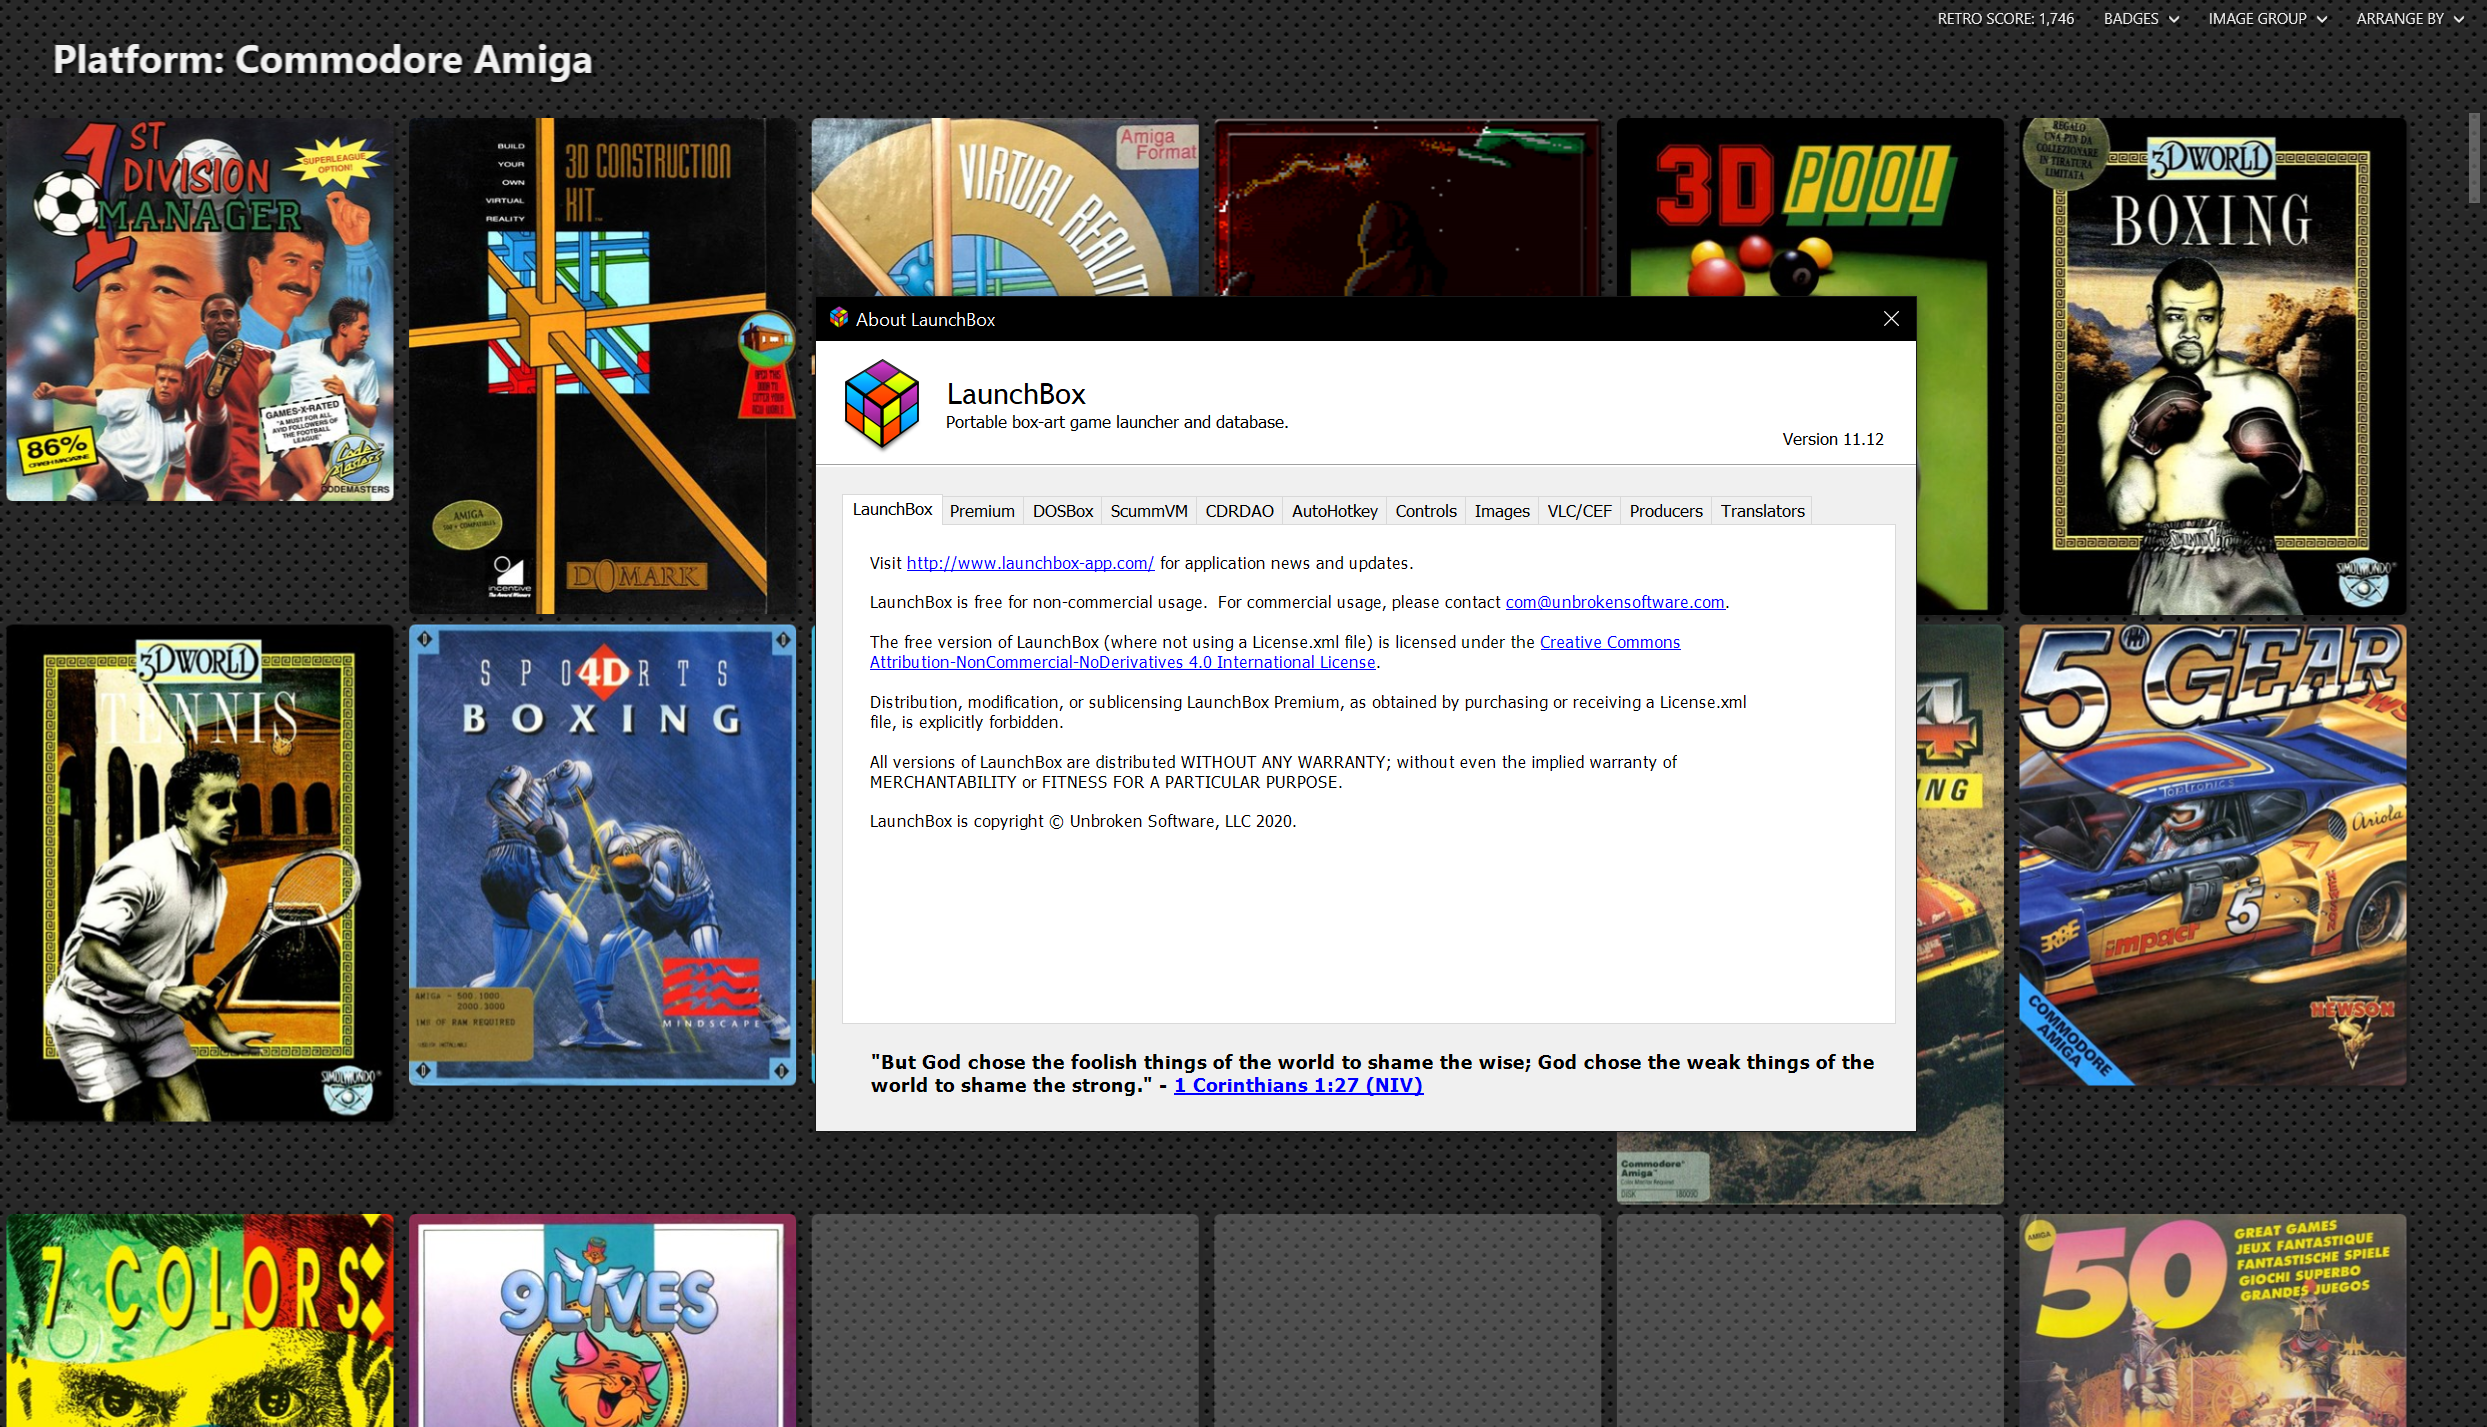Viewport: 2487px width, 1427px height.
Task: Select 3D World Boxing cover
Action: [2213, 366]
